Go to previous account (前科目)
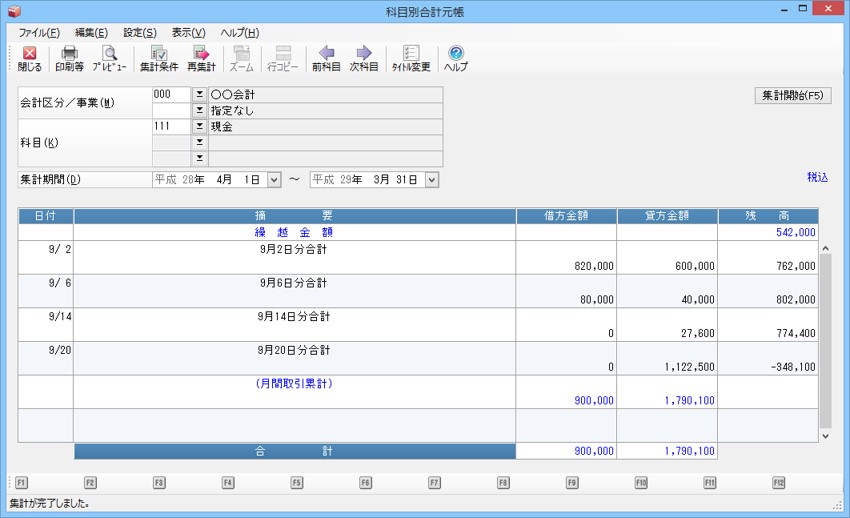 click(326, 58)
